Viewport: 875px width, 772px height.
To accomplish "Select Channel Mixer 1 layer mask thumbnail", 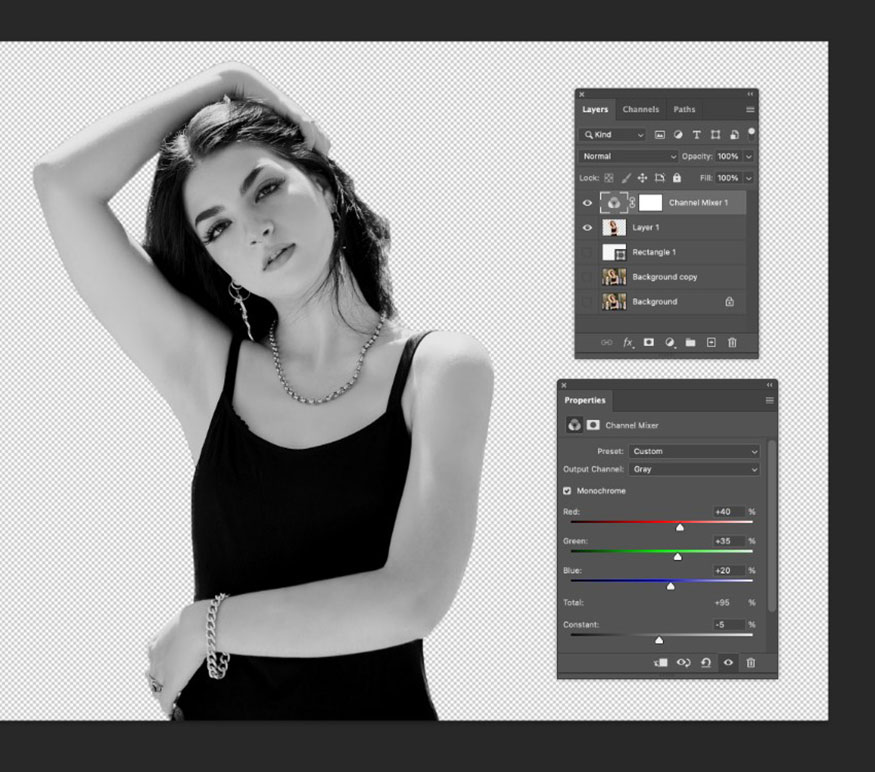I will click(650, 203).
